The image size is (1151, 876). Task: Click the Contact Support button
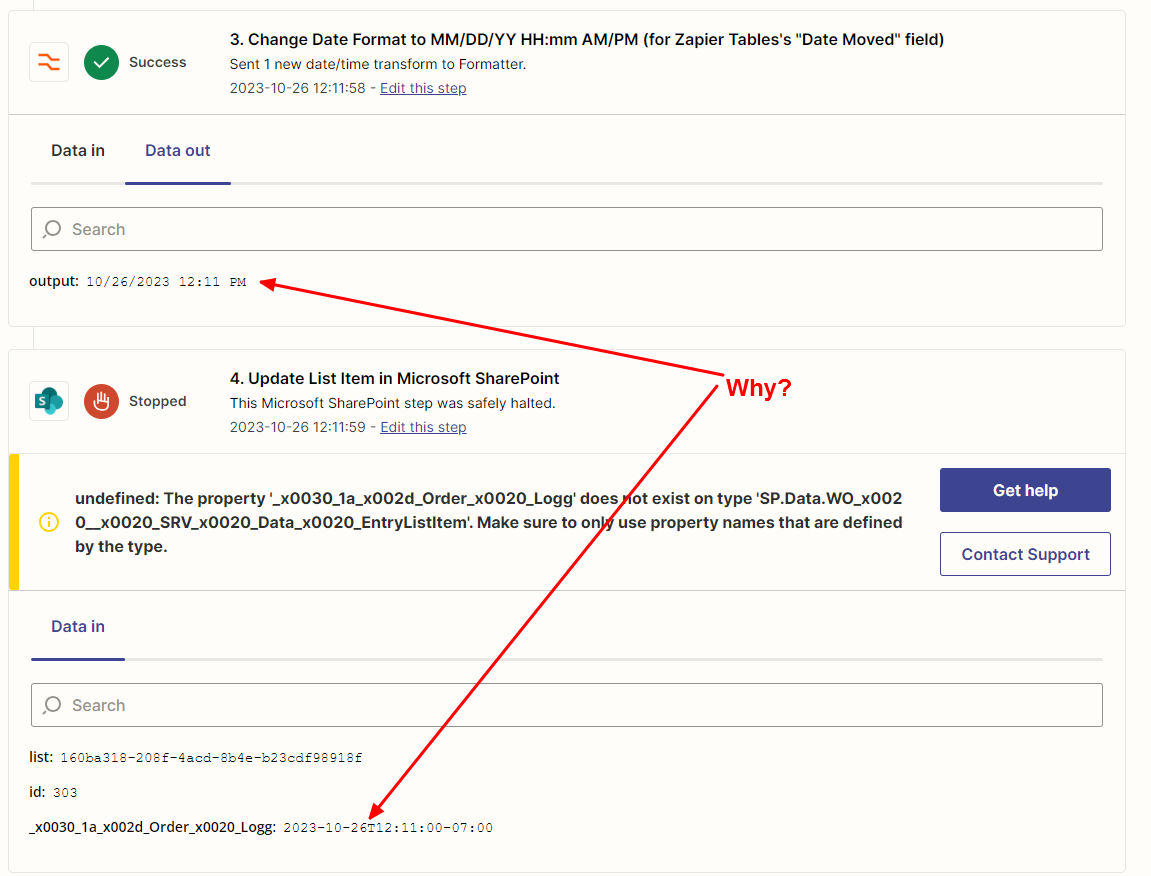click(1025, 554)
